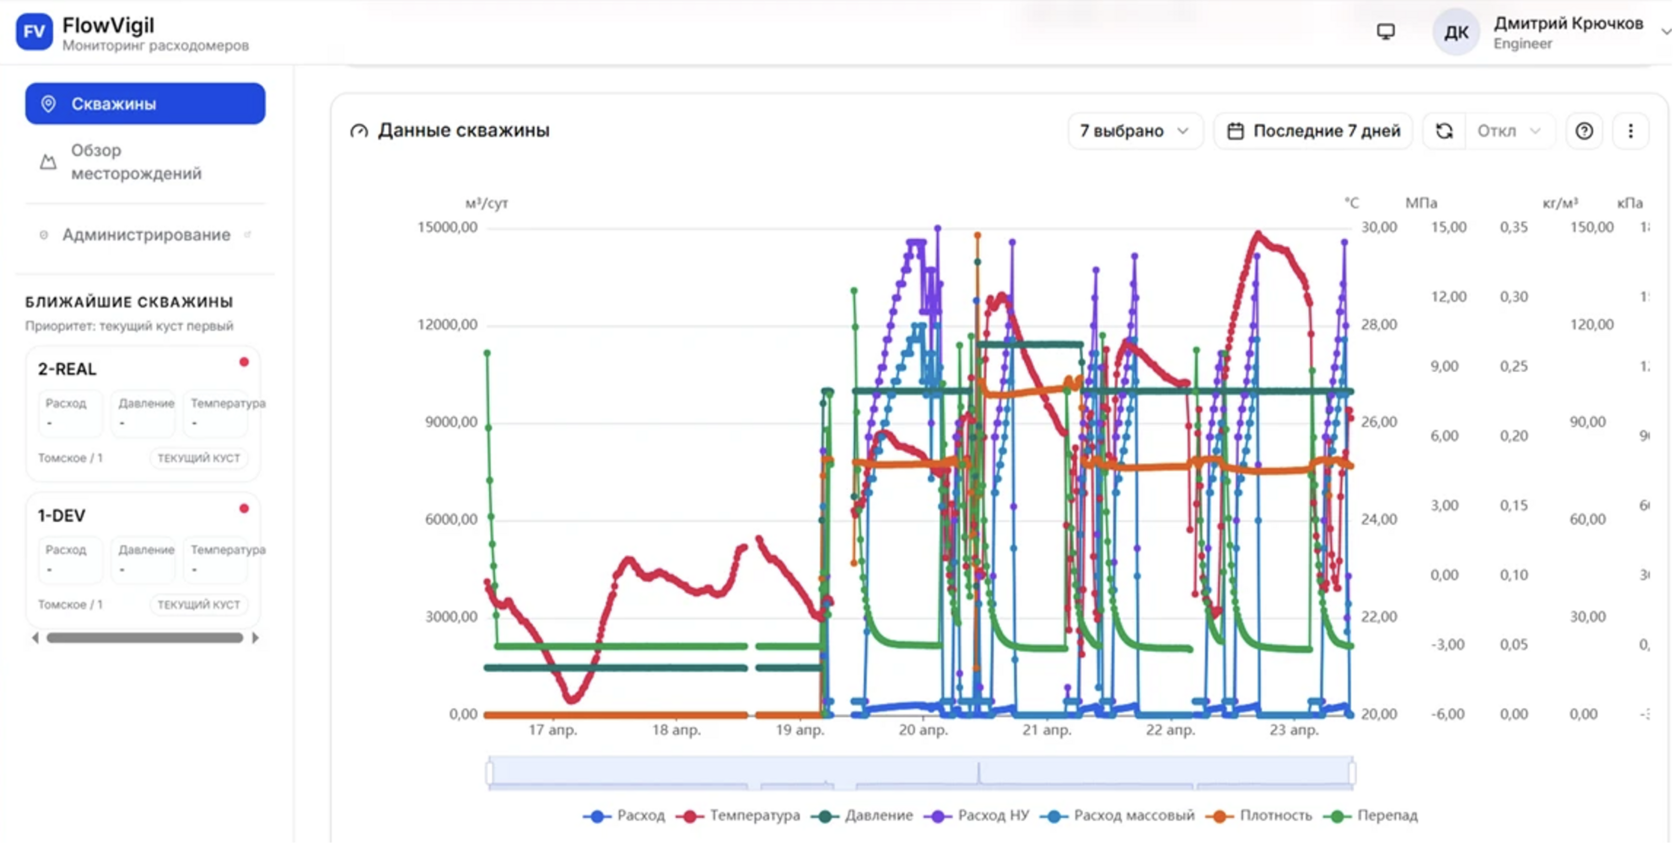
Task: Expand the 7 выбрано dropdown
Action: [1134, 131]
